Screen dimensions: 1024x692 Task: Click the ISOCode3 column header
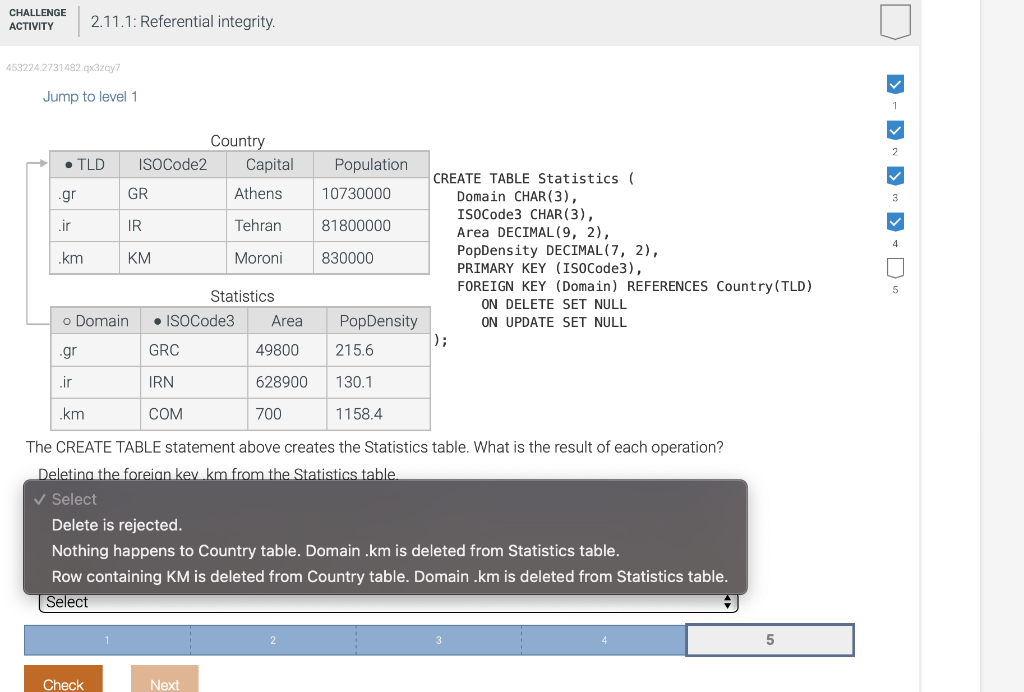194,321
